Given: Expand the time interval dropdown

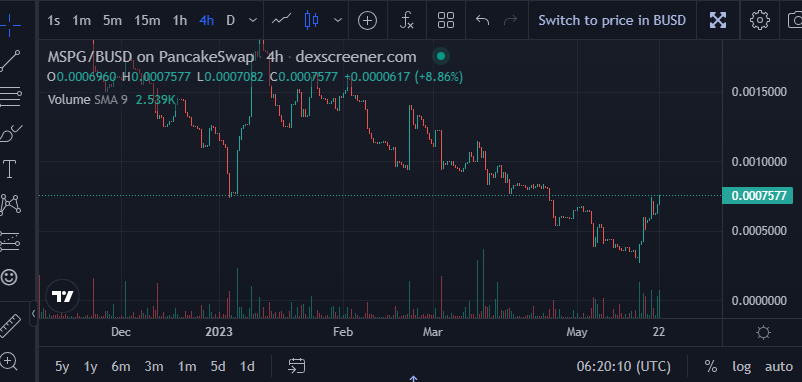Looking at the screenshot, I should click(x=253, y=20).
